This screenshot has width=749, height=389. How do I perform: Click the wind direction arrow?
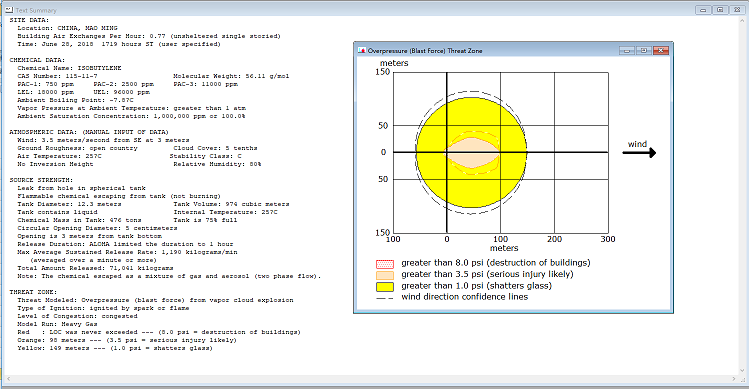click(x=639, y=152)
